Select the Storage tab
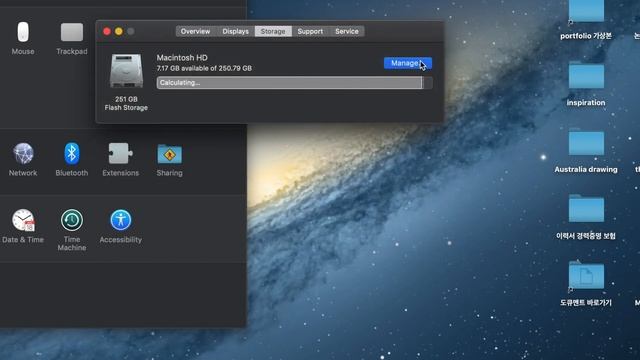 click(273, 31)
